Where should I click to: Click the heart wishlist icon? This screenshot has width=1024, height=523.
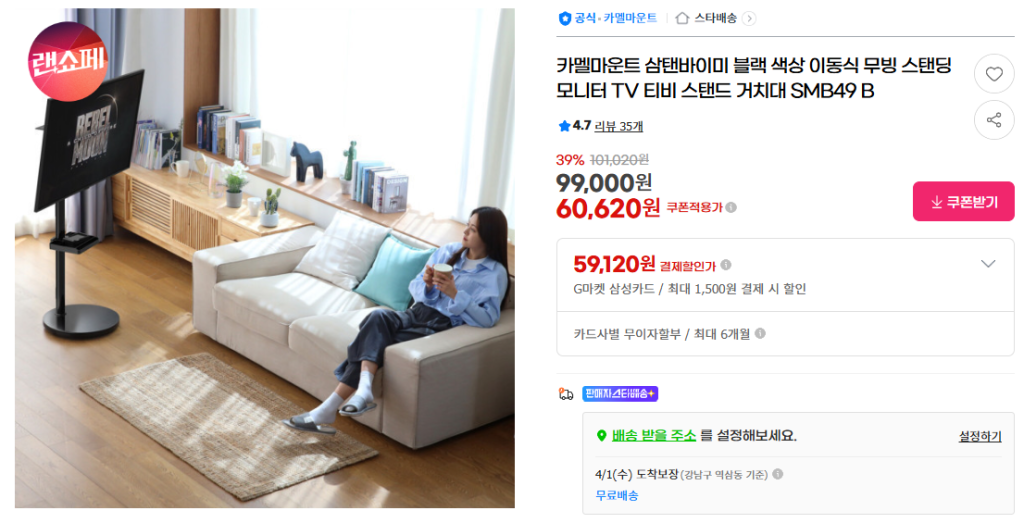pyautogui.click(x=994, y=74)
